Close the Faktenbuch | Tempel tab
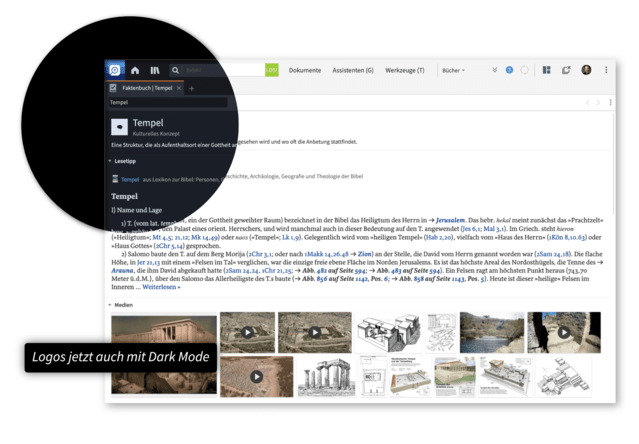This screenshot has height=444, width=639. coord(179,88)
